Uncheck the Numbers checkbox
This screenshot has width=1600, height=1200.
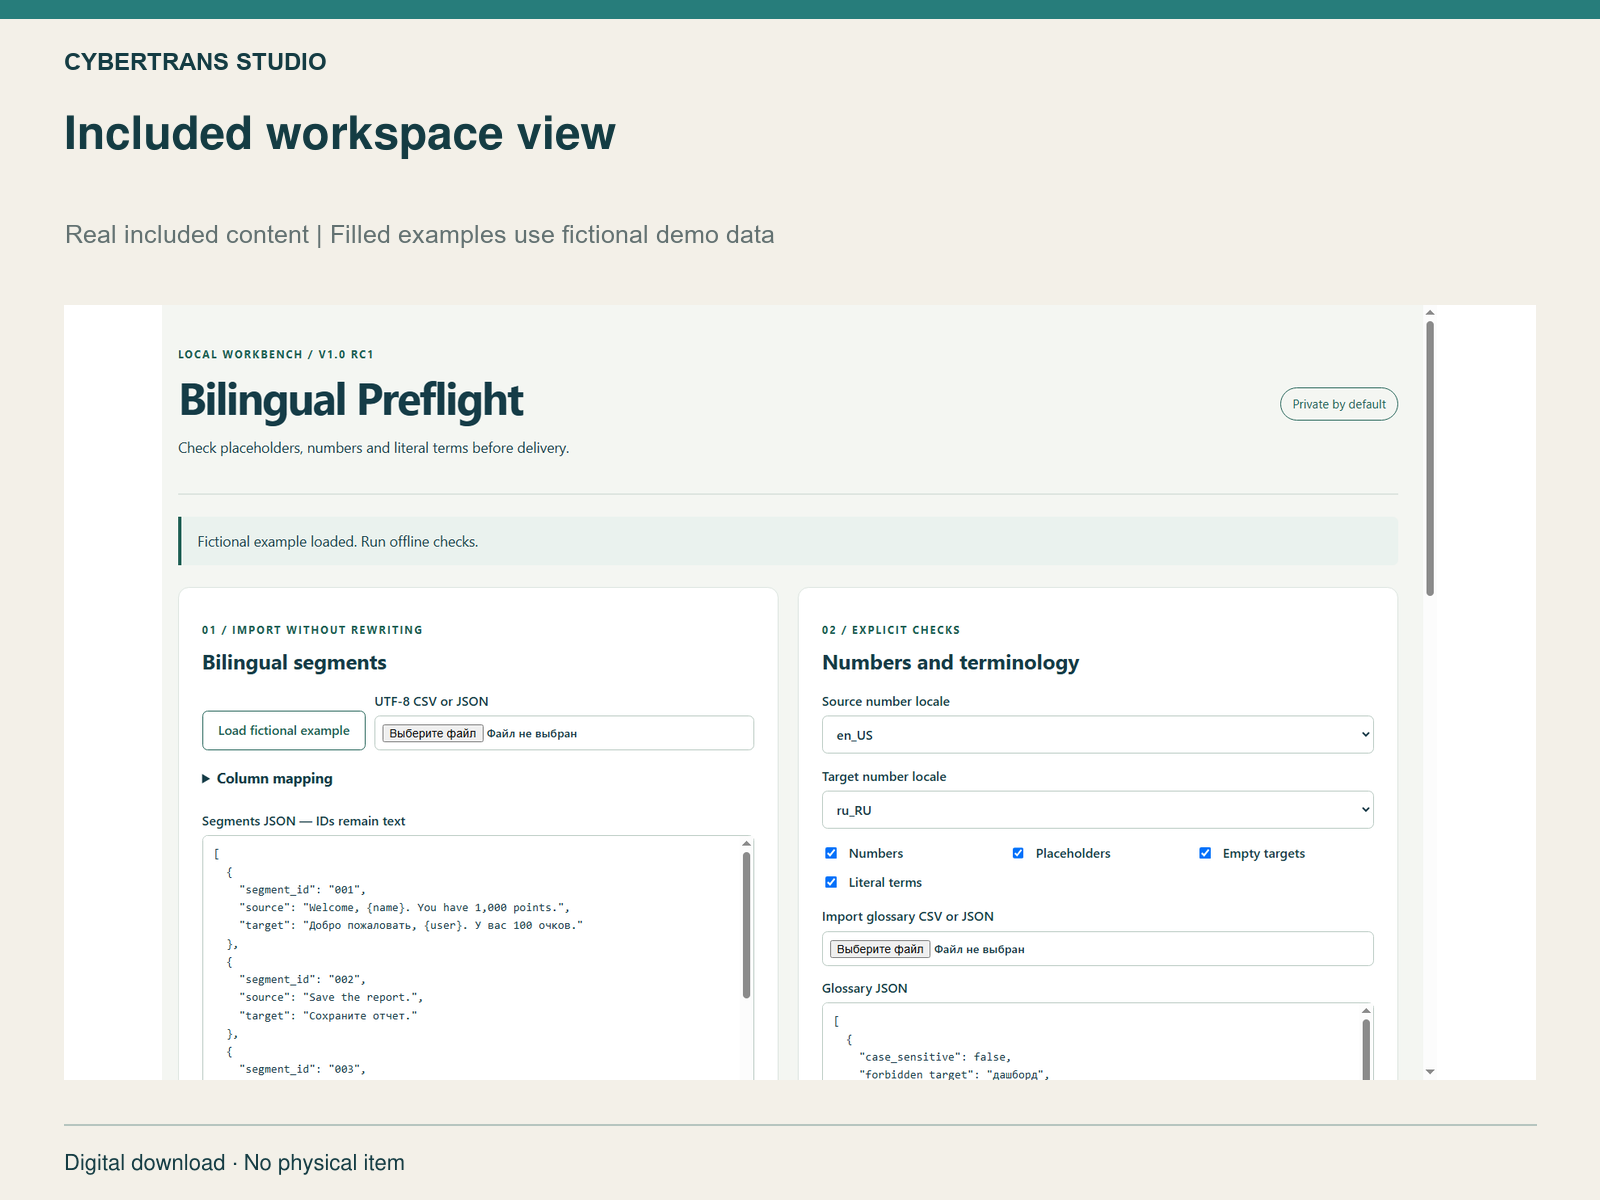[x=831, y=853]
